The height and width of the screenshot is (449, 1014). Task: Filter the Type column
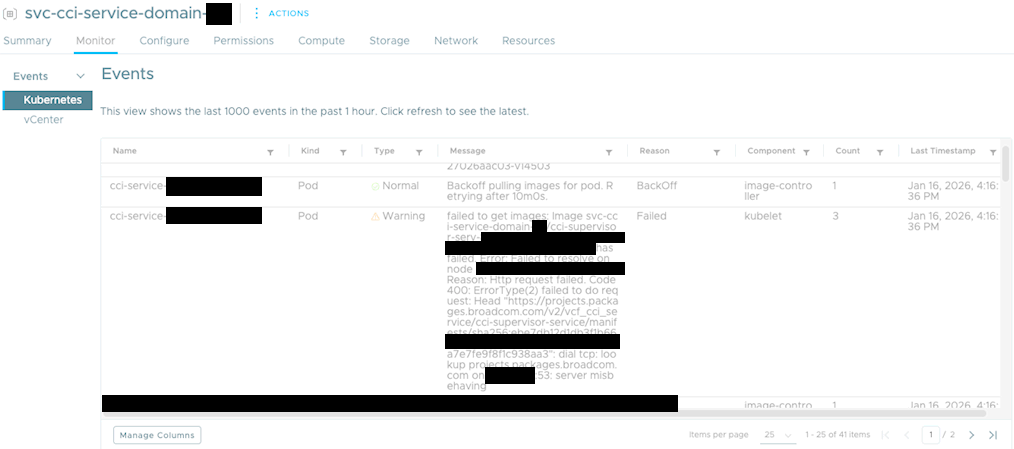coord(419,152)
